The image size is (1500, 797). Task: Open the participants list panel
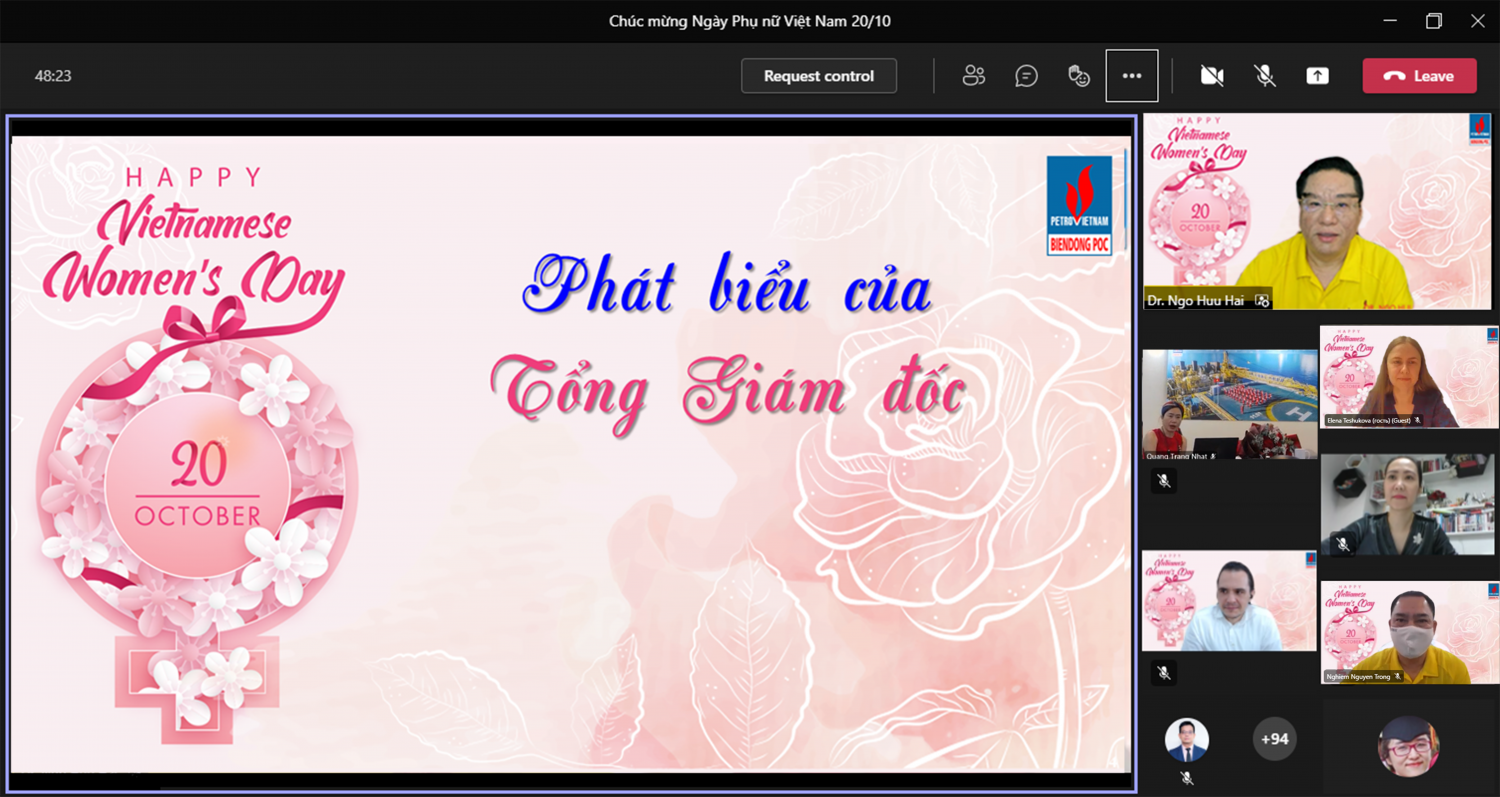(973, 76)
